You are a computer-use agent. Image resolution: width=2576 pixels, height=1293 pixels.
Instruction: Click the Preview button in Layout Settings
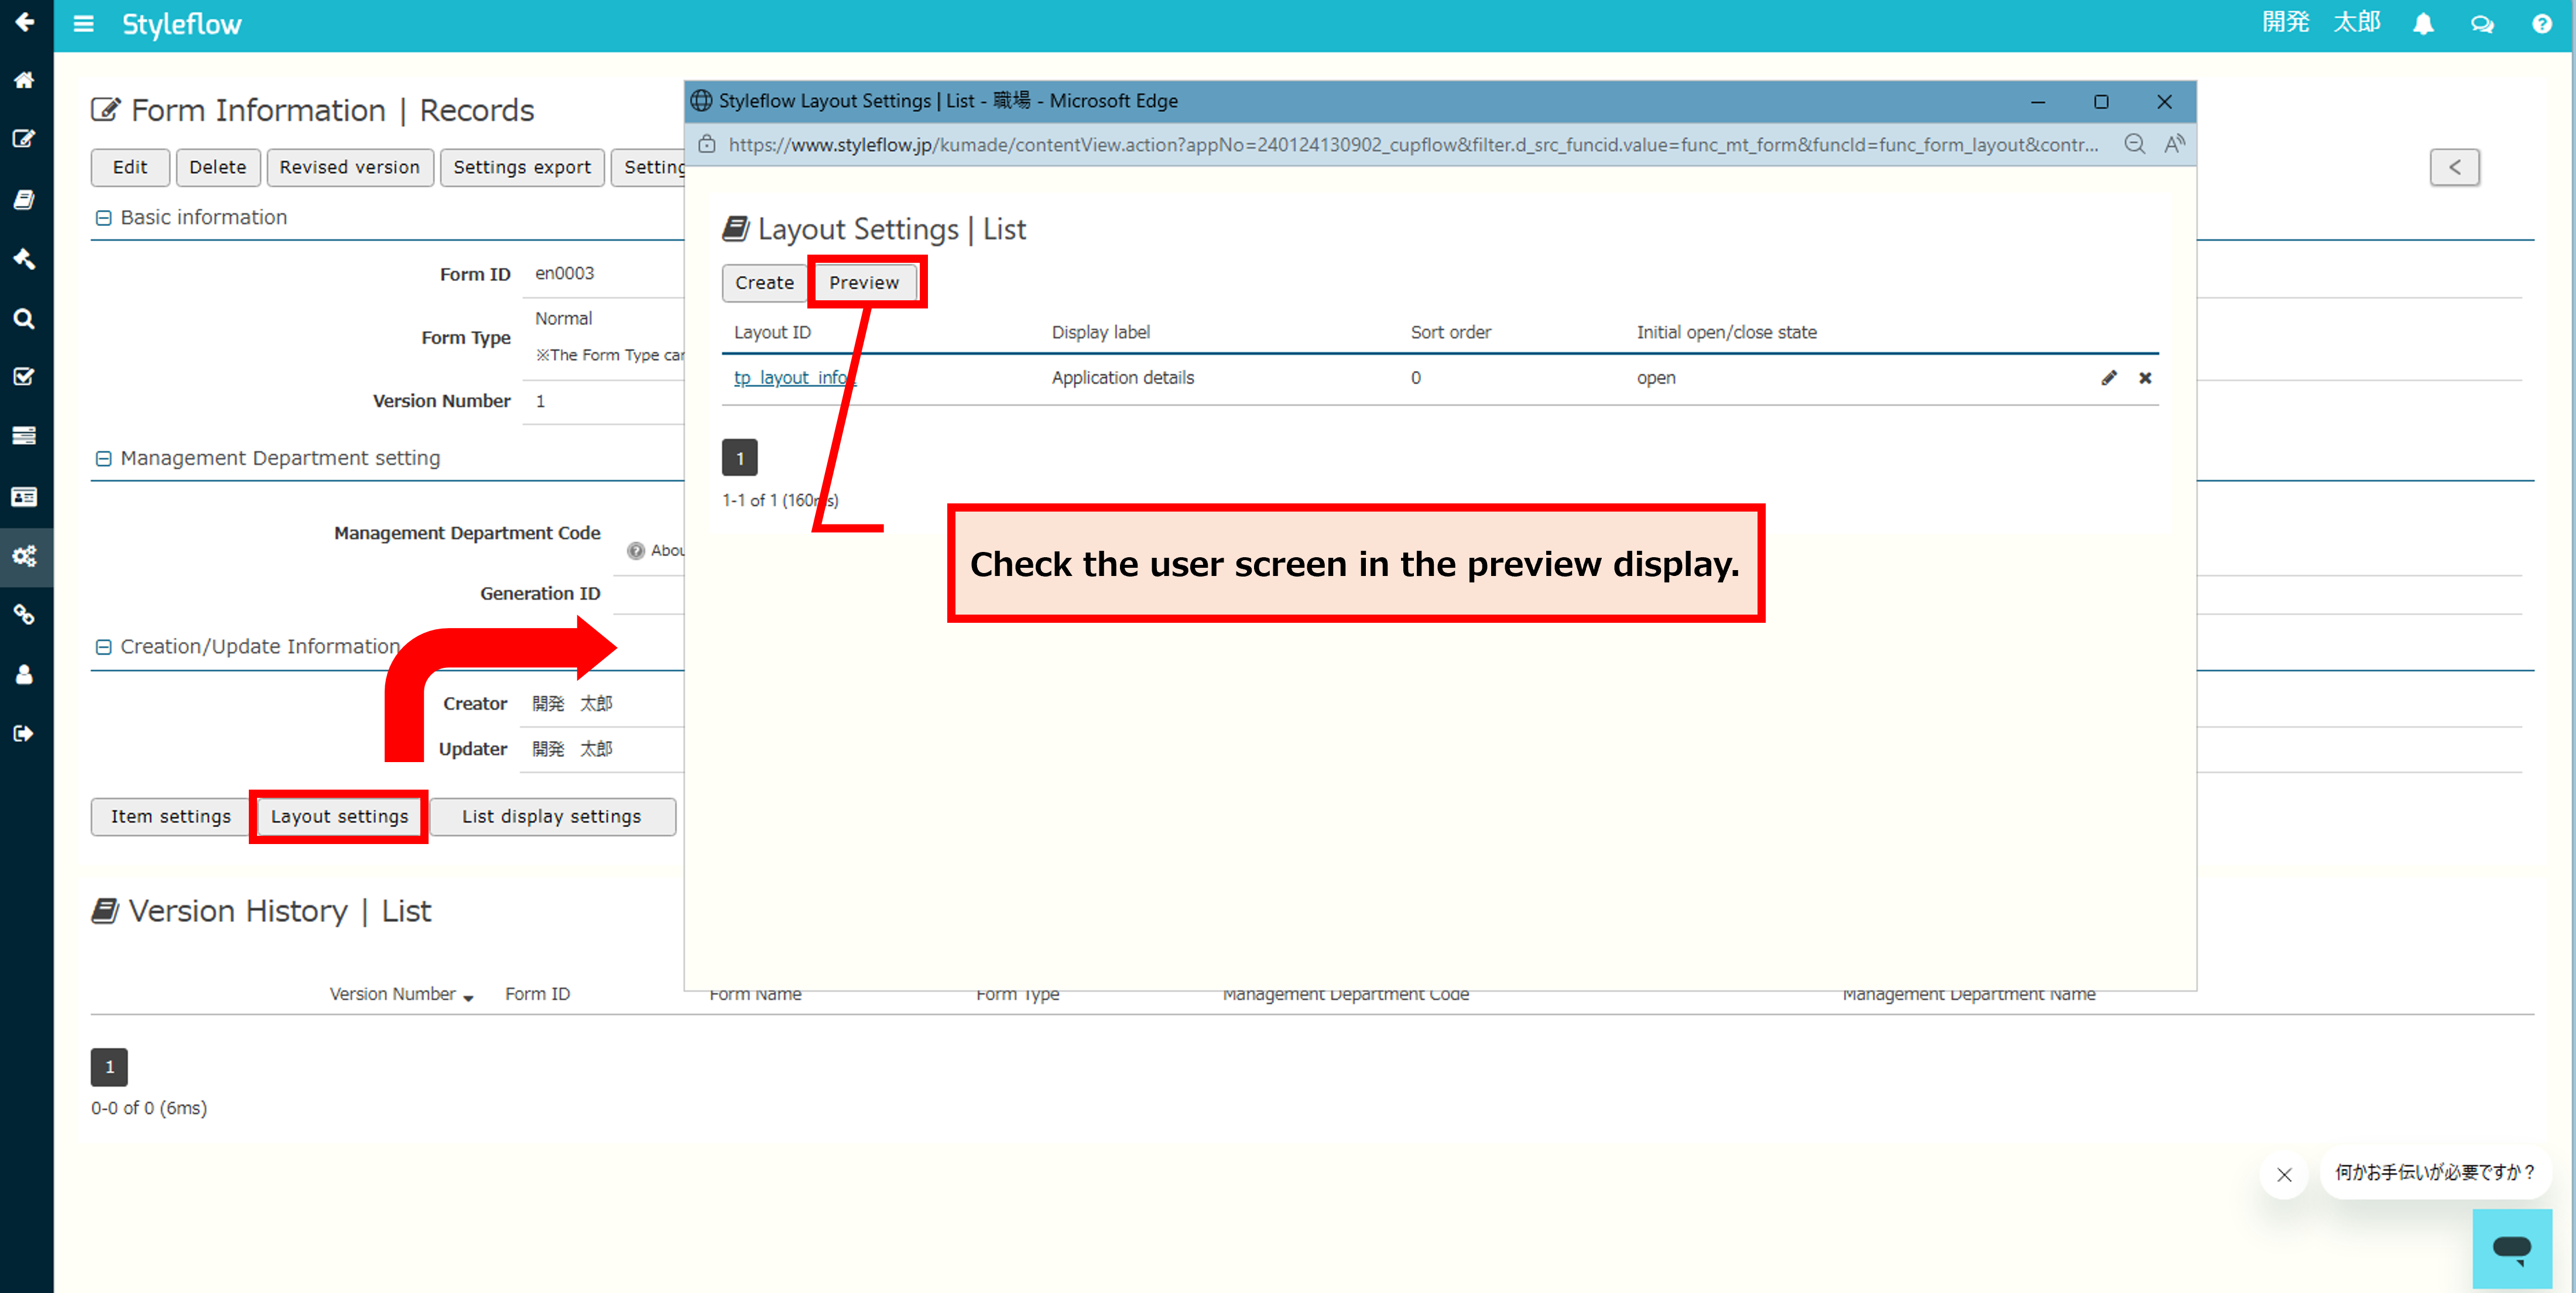[864, 283]
